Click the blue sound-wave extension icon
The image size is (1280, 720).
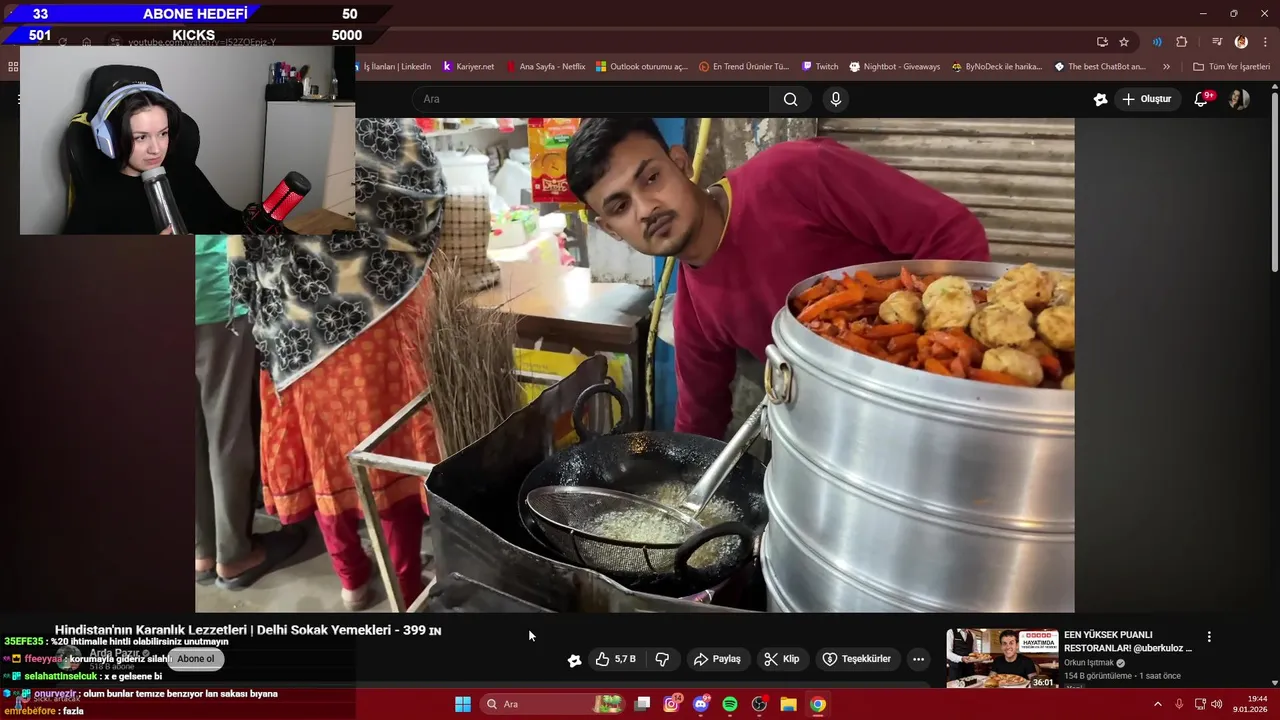tap(1157, 42)
